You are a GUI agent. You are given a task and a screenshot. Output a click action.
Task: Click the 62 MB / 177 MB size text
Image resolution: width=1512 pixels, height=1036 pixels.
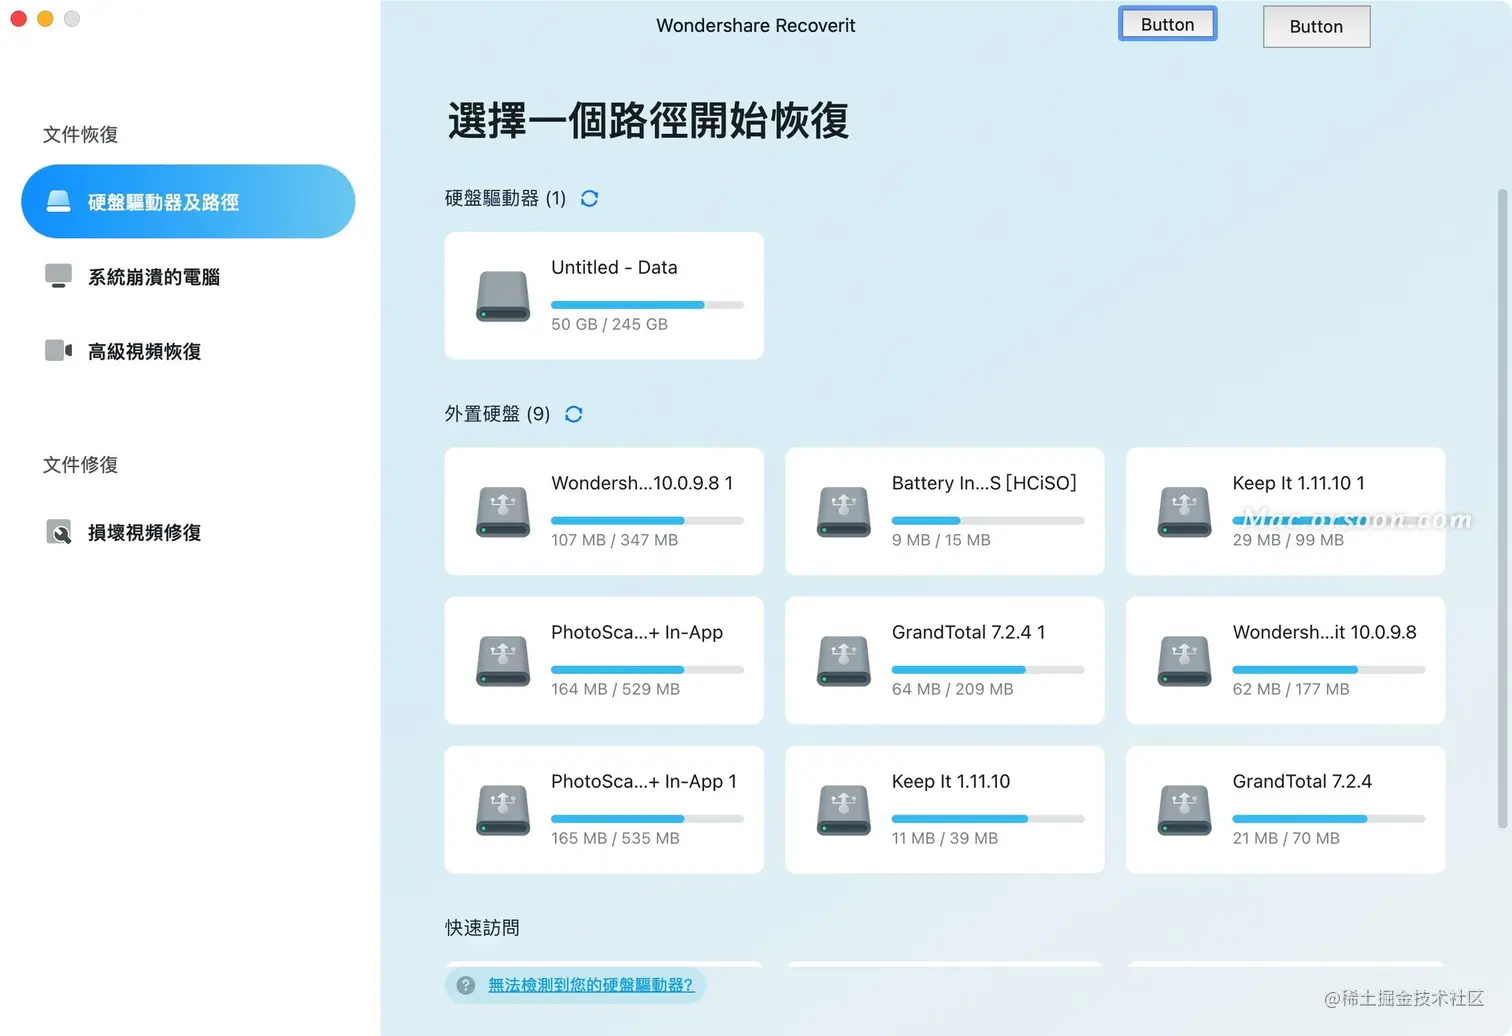(1291, 689)
